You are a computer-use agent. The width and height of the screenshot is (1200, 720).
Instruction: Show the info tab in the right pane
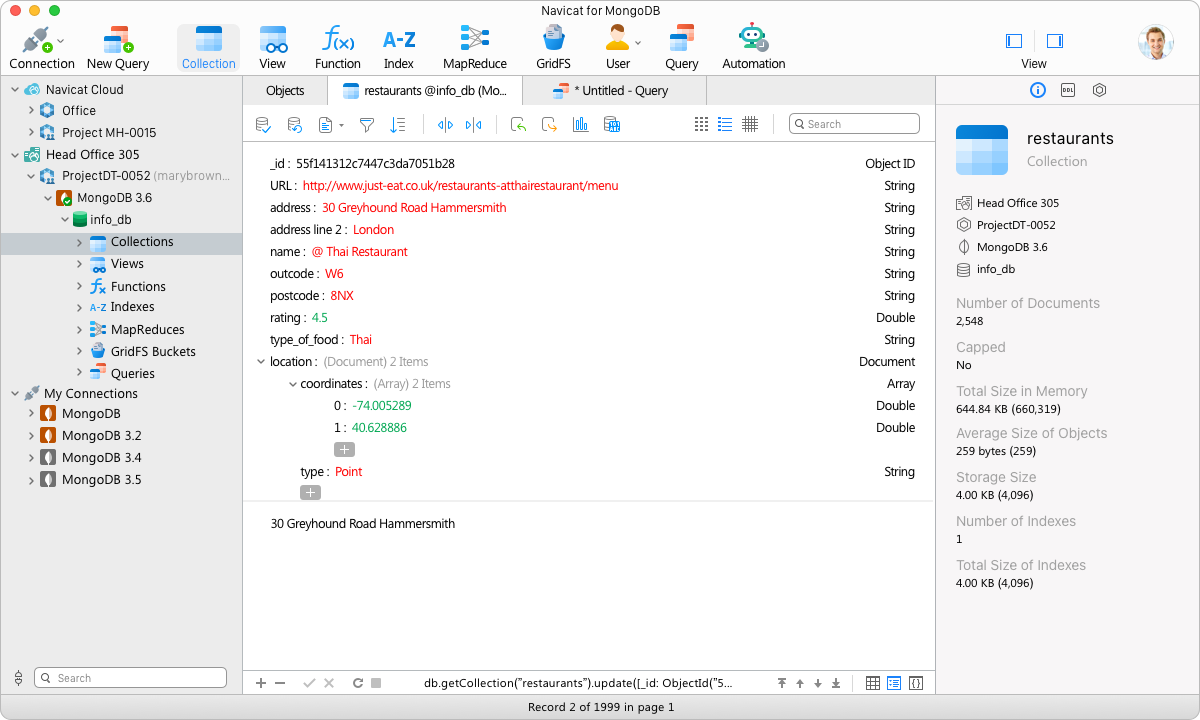click(1038, 90)
